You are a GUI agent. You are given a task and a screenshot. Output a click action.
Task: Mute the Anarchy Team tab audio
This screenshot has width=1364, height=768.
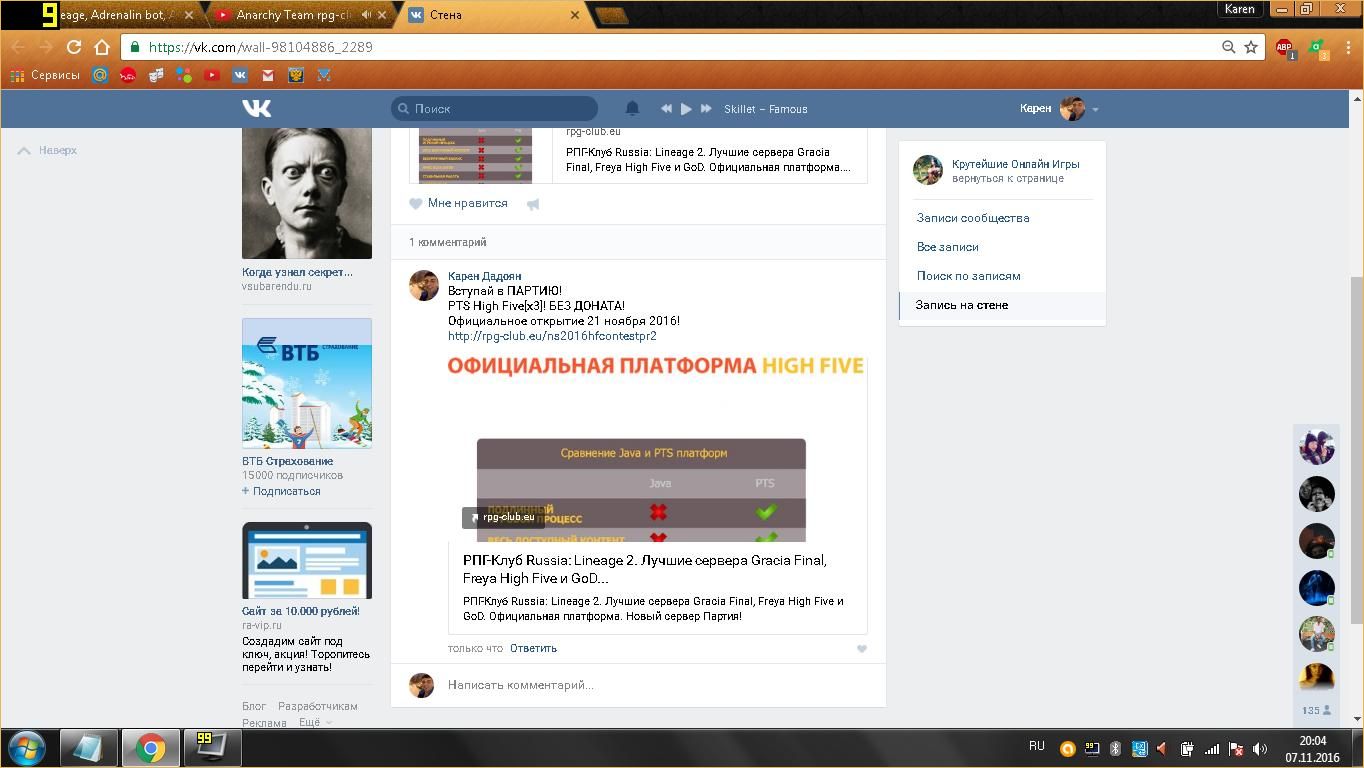[366, 15]
